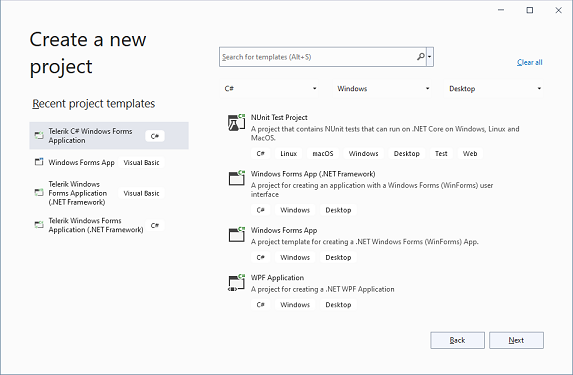Click the Back button
This screenshot has width=573, height=375.
coord(458,340)
